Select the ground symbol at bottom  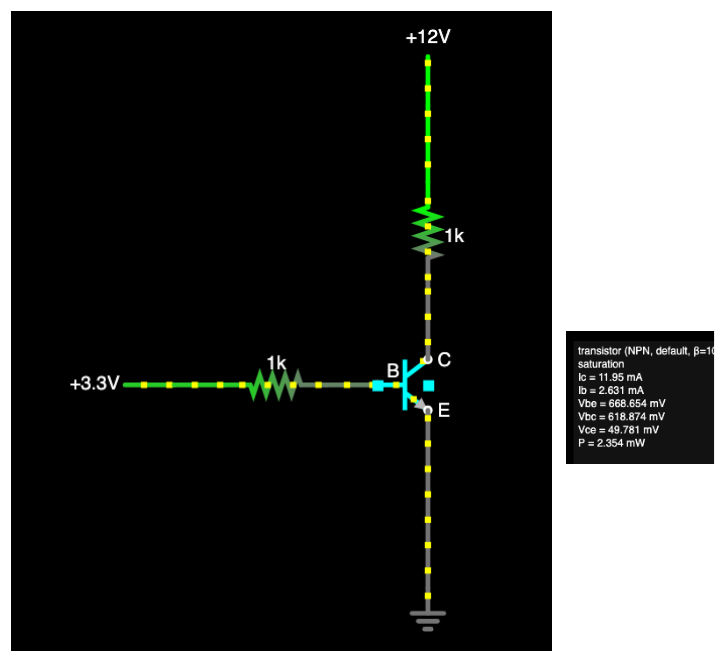(x=428, y=621)
